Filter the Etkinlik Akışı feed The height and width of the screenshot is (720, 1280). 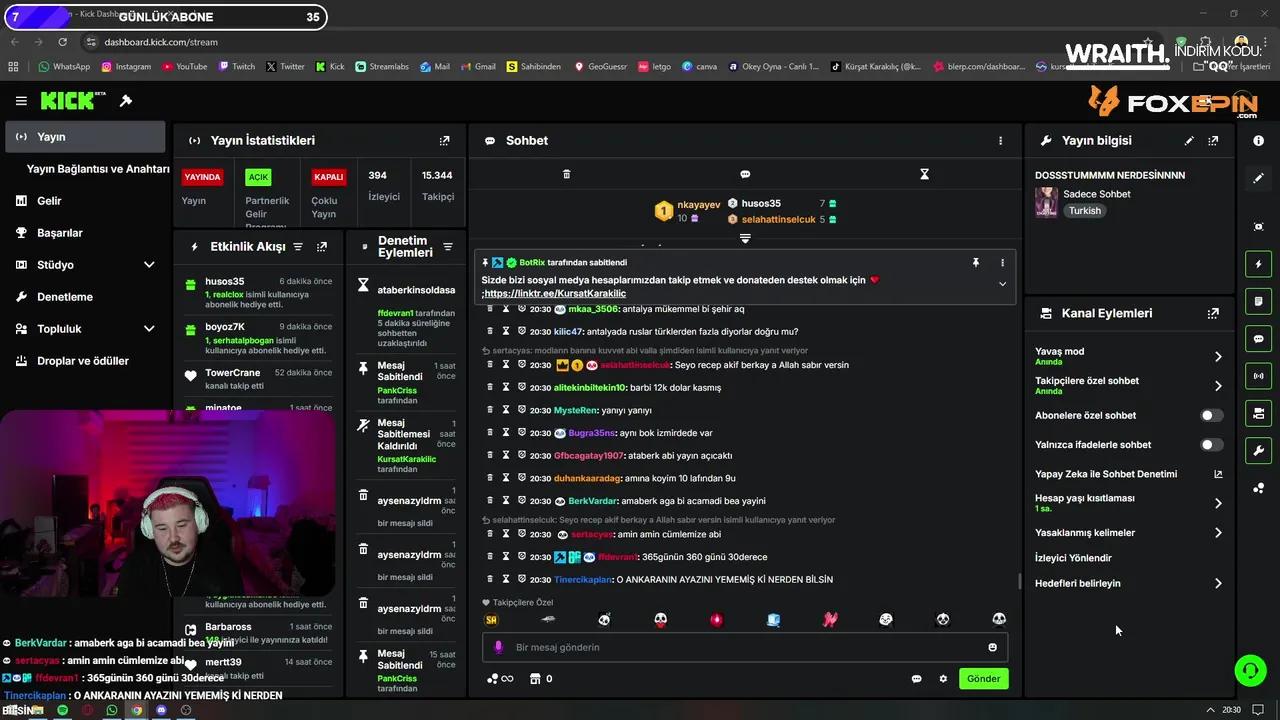297,247
